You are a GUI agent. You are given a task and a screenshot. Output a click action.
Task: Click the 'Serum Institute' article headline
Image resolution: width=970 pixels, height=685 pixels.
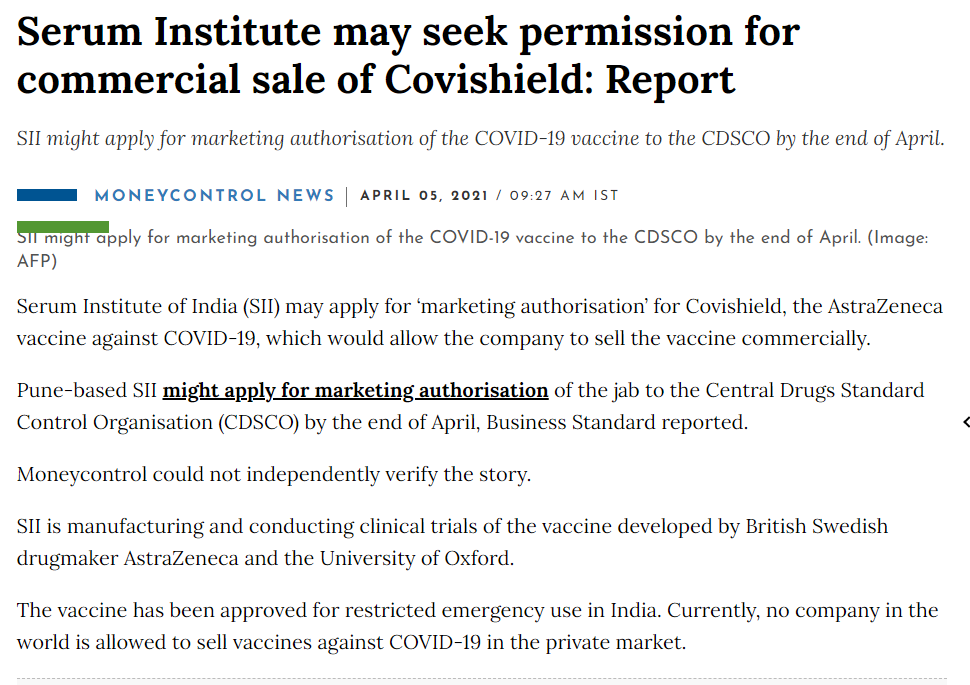[x=408, y=56]
